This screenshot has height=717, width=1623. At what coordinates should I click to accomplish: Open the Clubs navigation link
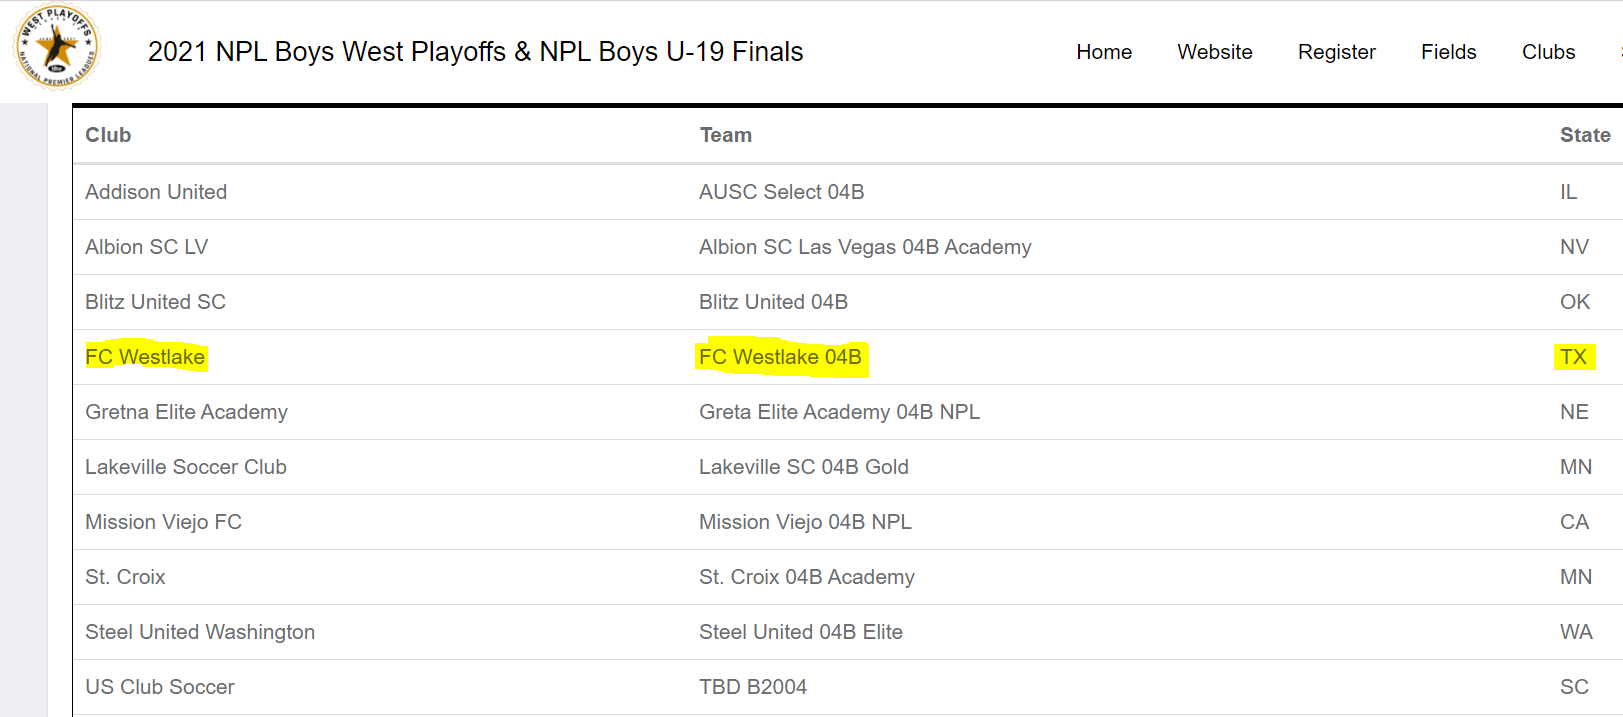coord(1549,52)
